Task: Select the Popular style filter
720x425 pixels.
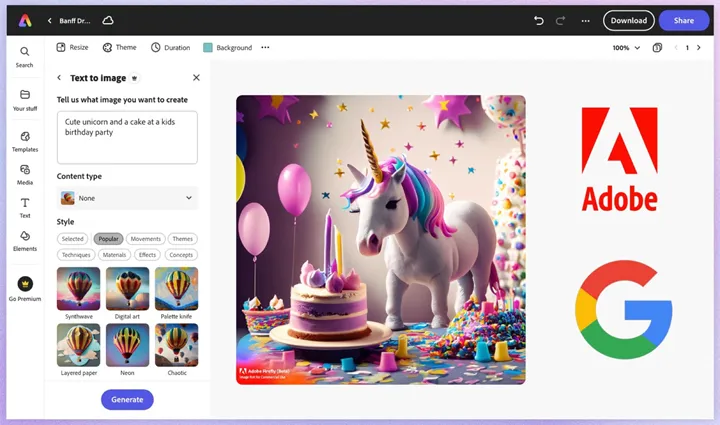Action: tap(107, 239)
